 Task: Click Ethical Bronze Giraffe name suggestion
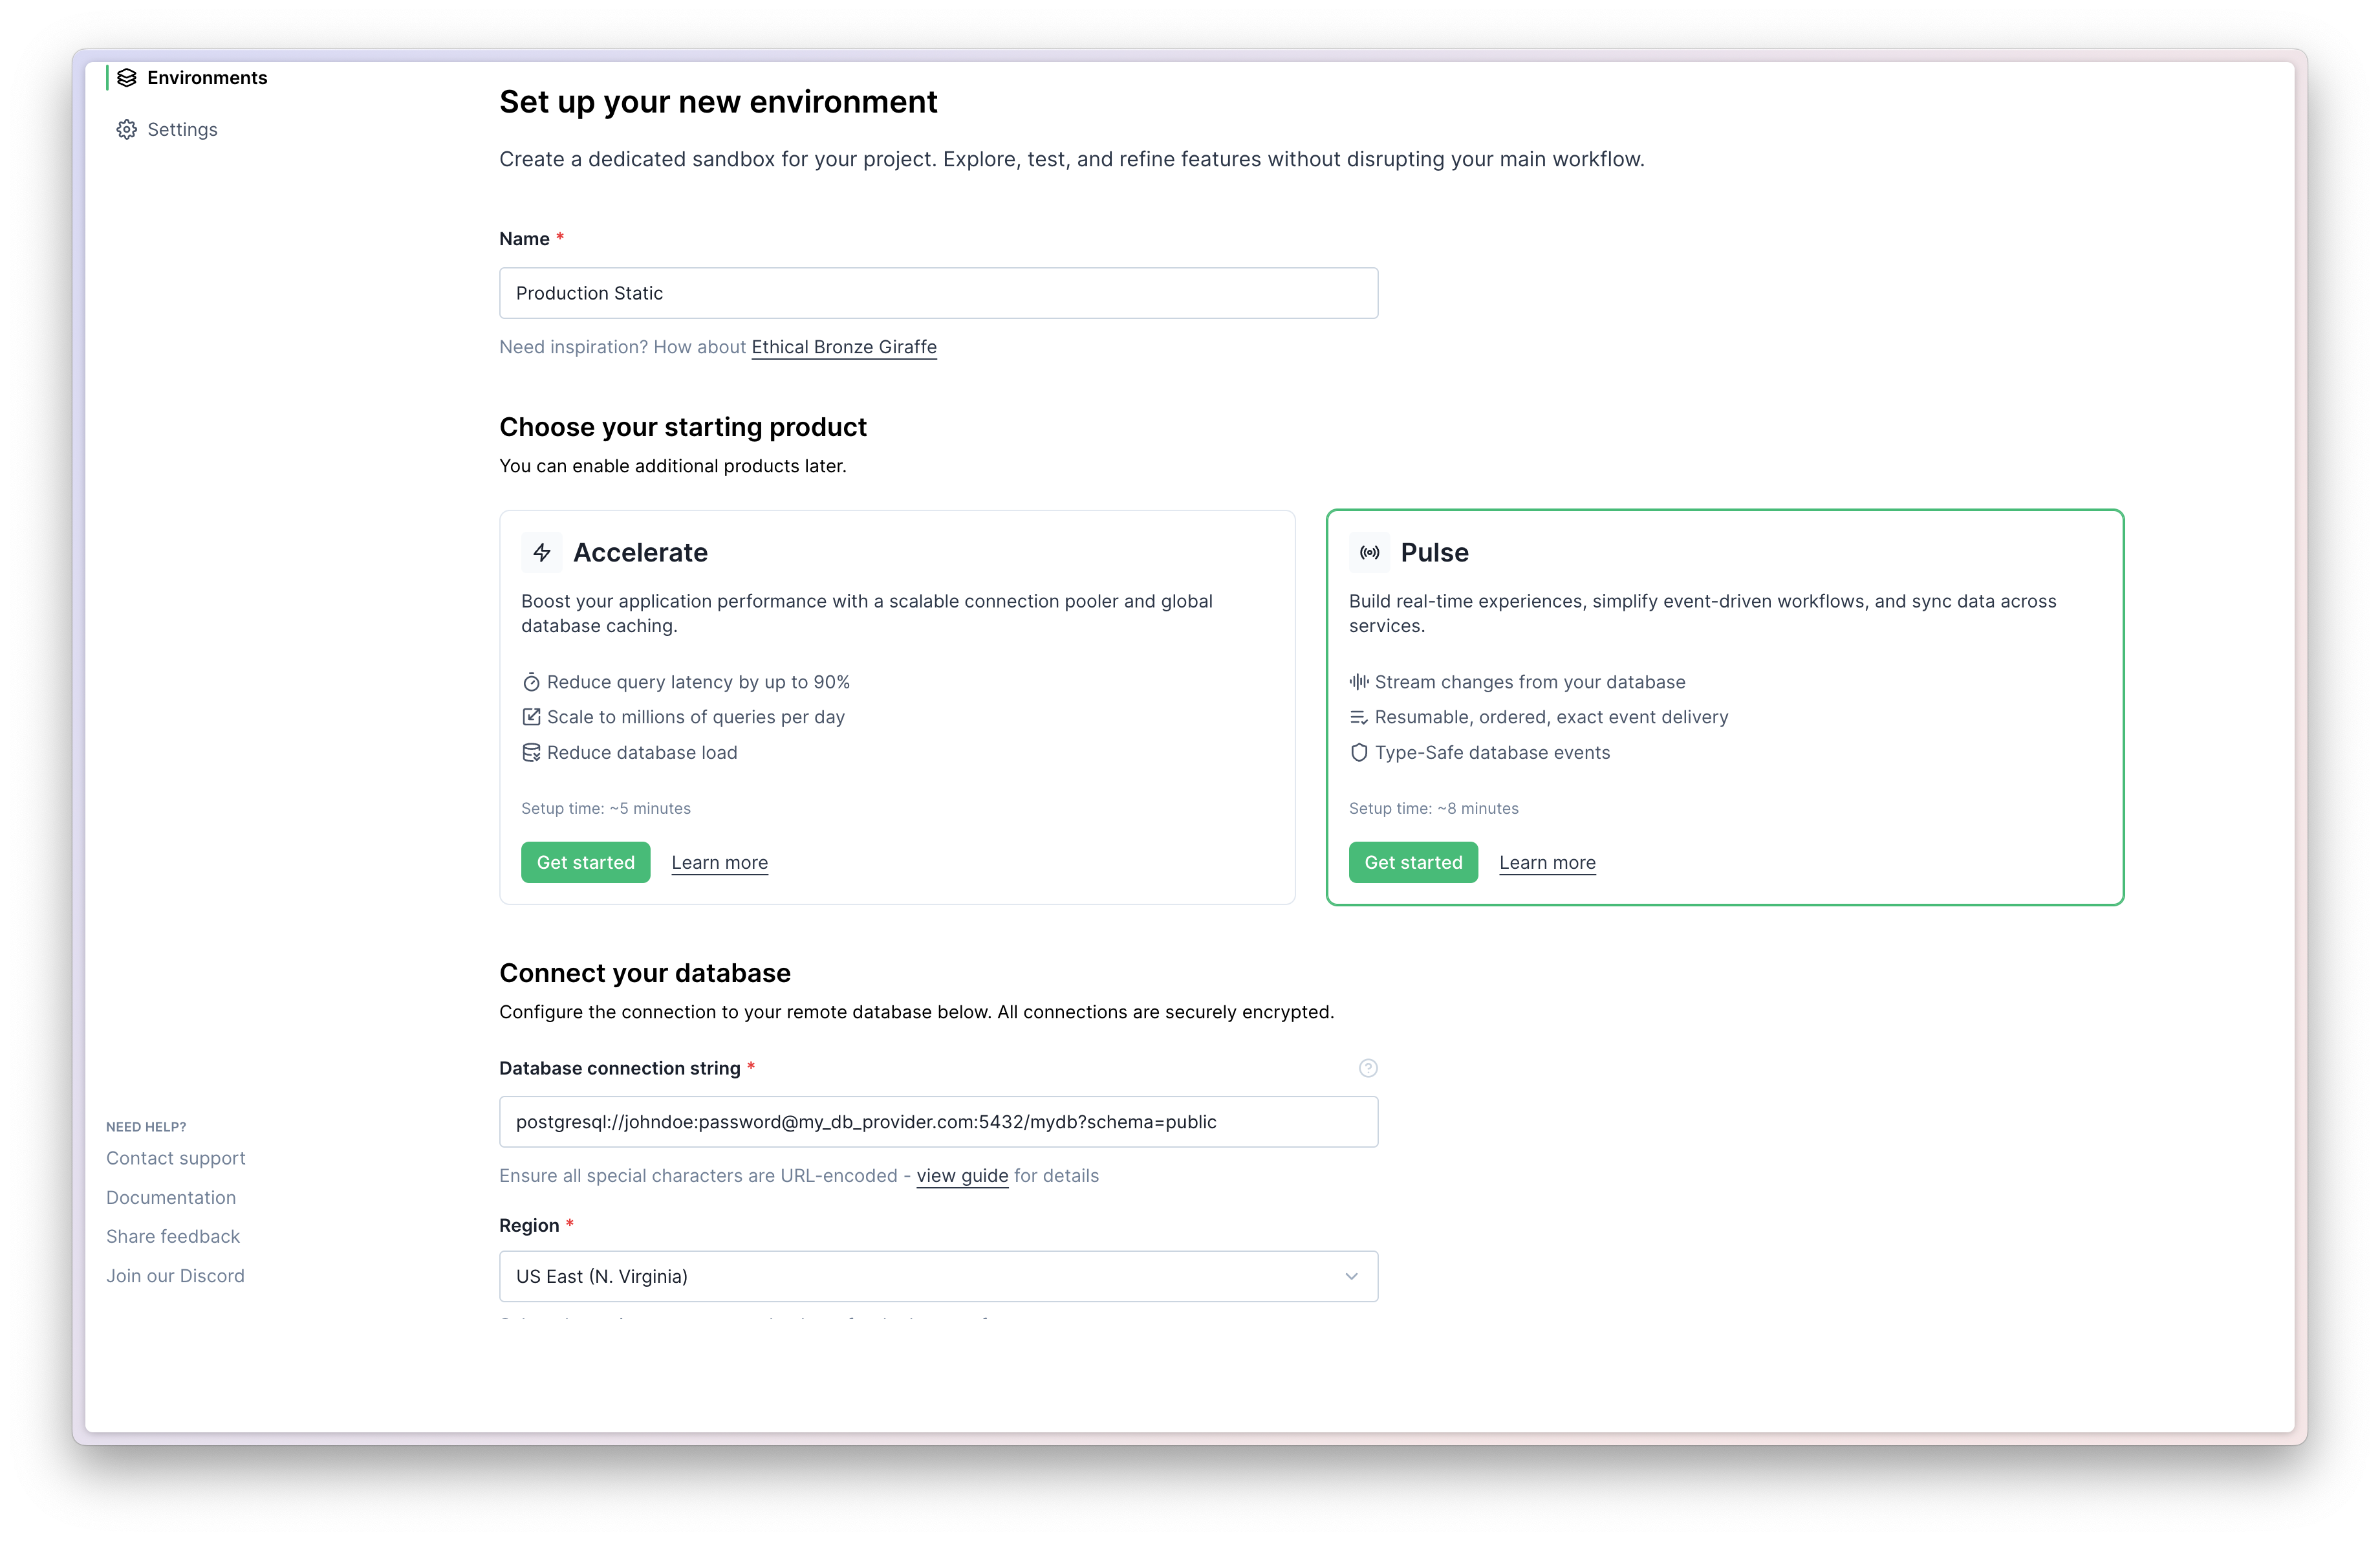[x=845, y=345]
